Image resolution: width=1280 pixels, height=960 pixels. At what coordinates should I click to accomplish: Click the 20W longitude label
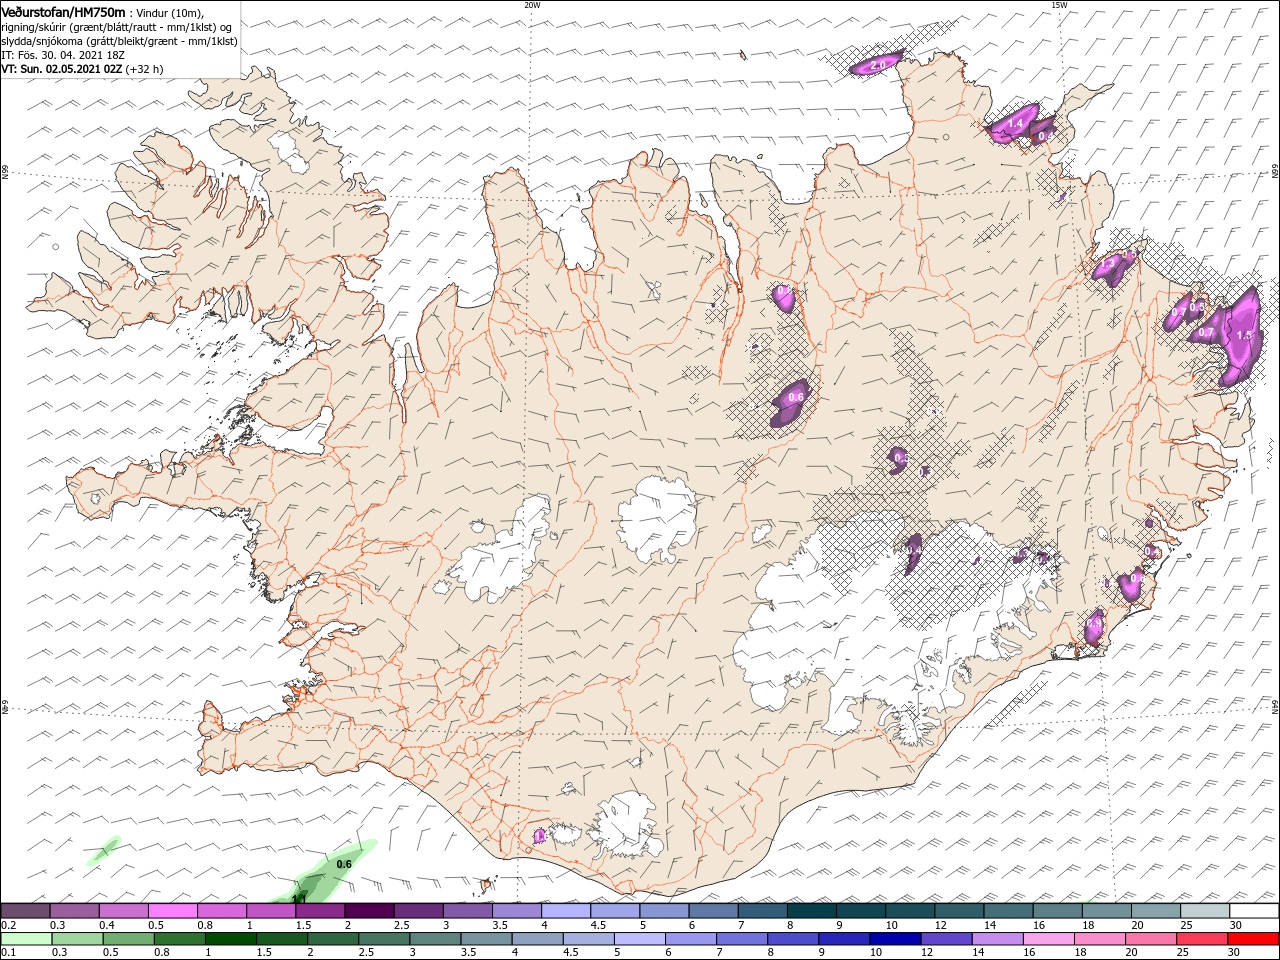[532, 5]
